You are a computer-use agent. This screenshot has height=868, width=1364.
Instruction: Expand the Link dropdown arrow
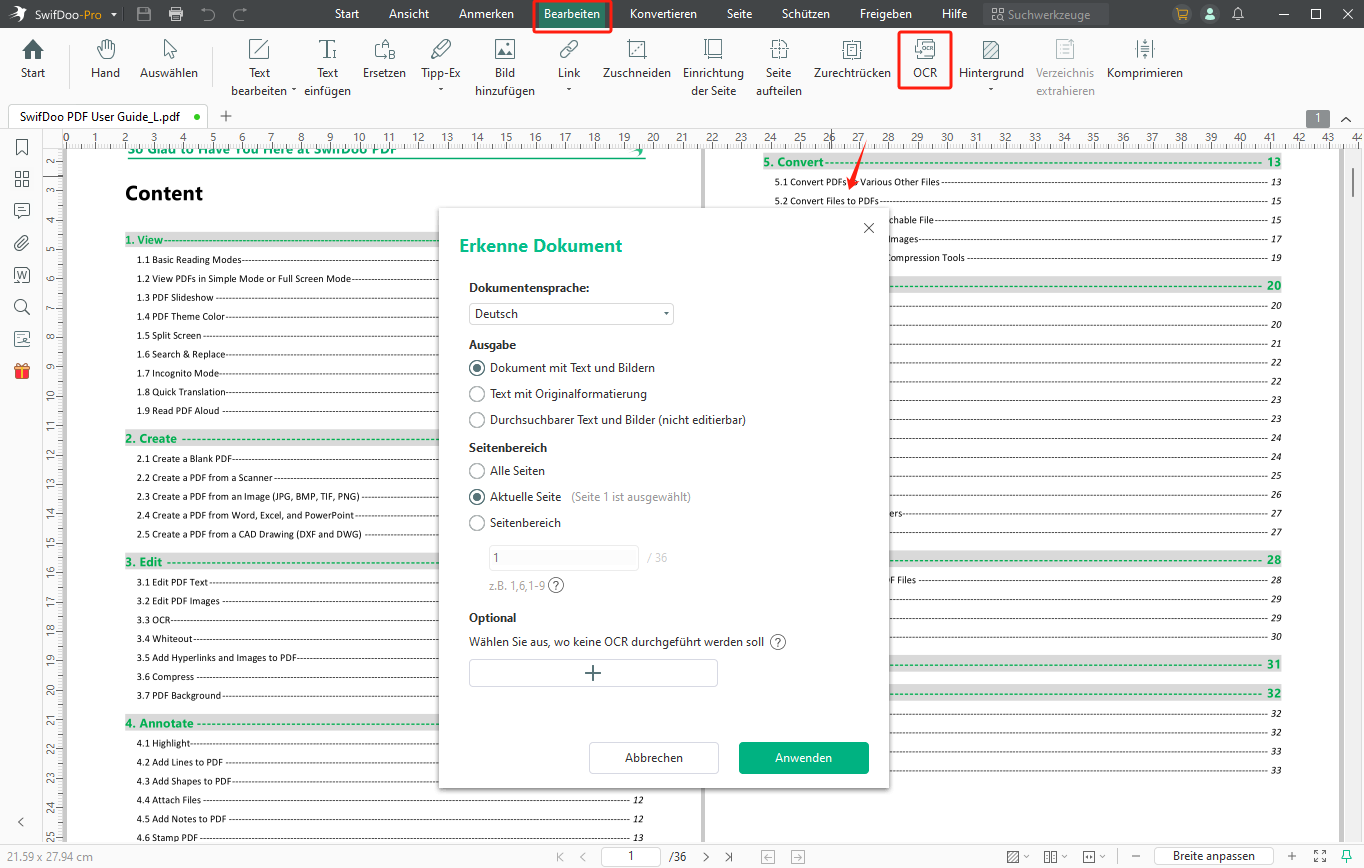point(569,91)
